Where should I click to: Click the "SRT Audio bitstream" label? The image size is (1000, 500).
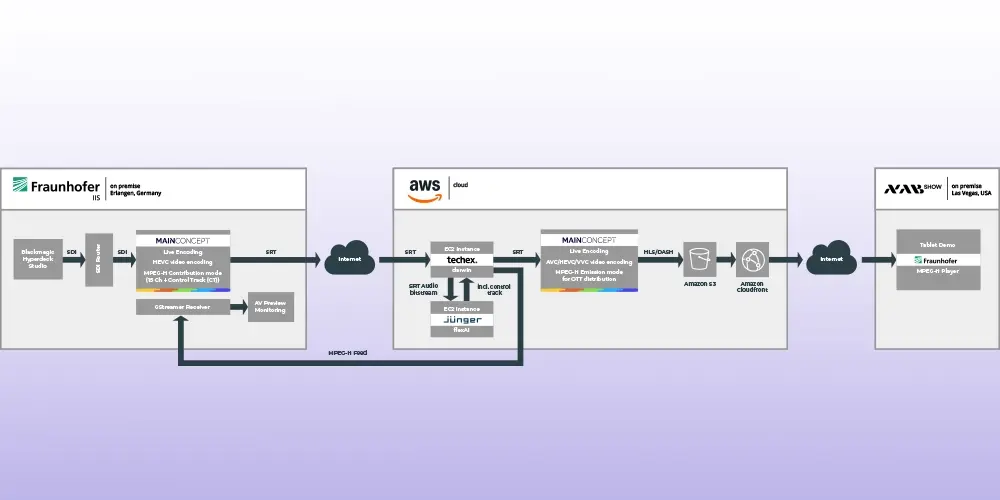(x=423, y=289)
